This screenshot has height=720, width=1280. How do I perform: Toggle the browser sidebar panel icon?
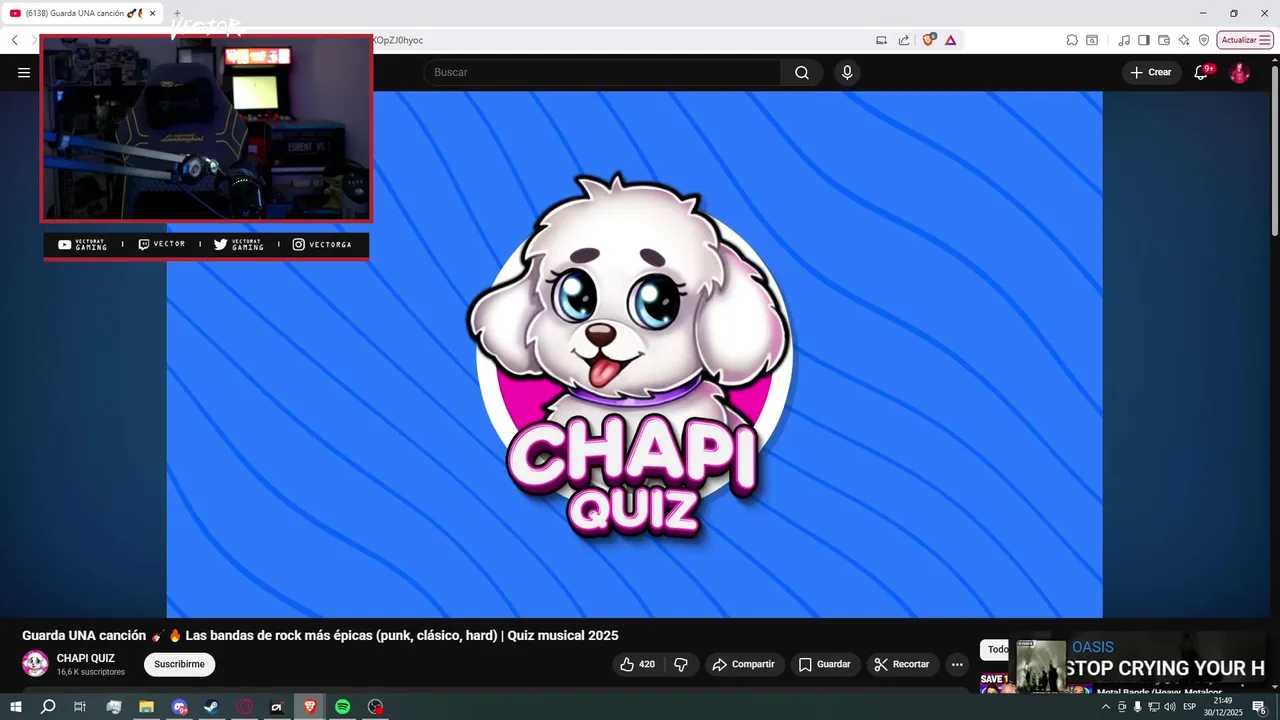tap(1144, 40)
